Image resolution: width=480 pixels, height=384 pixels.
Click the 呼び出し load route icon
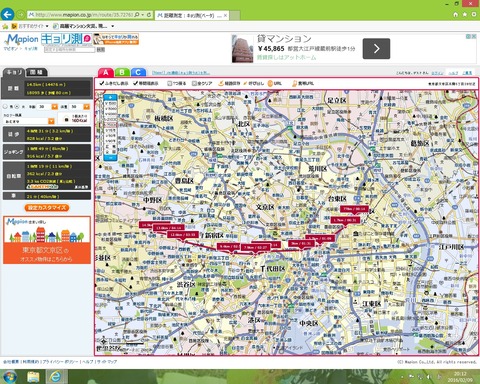[245, 83]
